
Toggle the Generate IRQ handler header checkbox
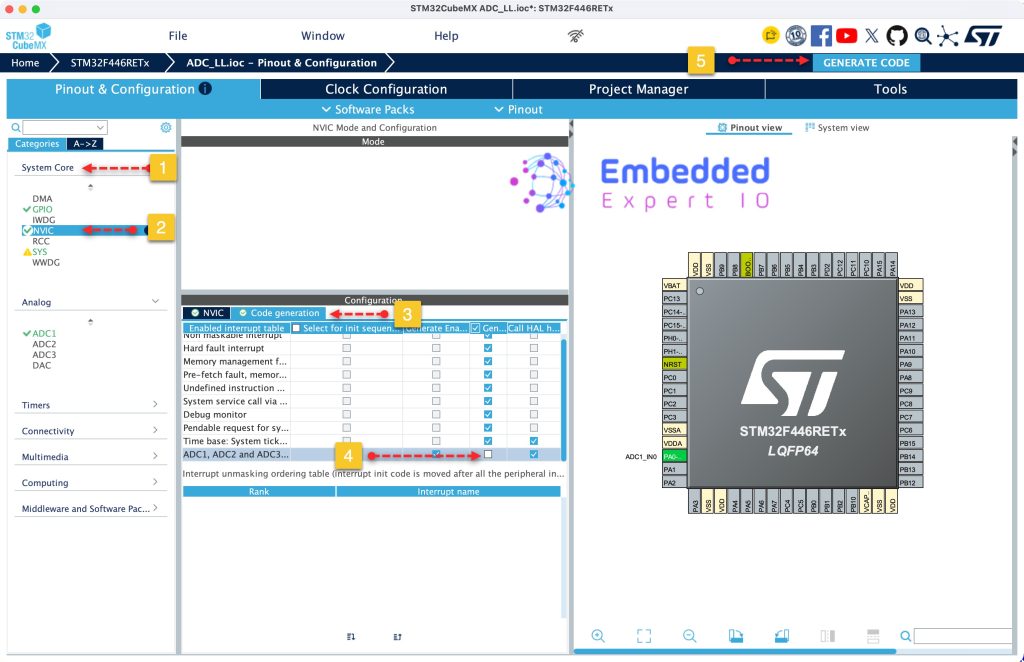tap(475, 328)
